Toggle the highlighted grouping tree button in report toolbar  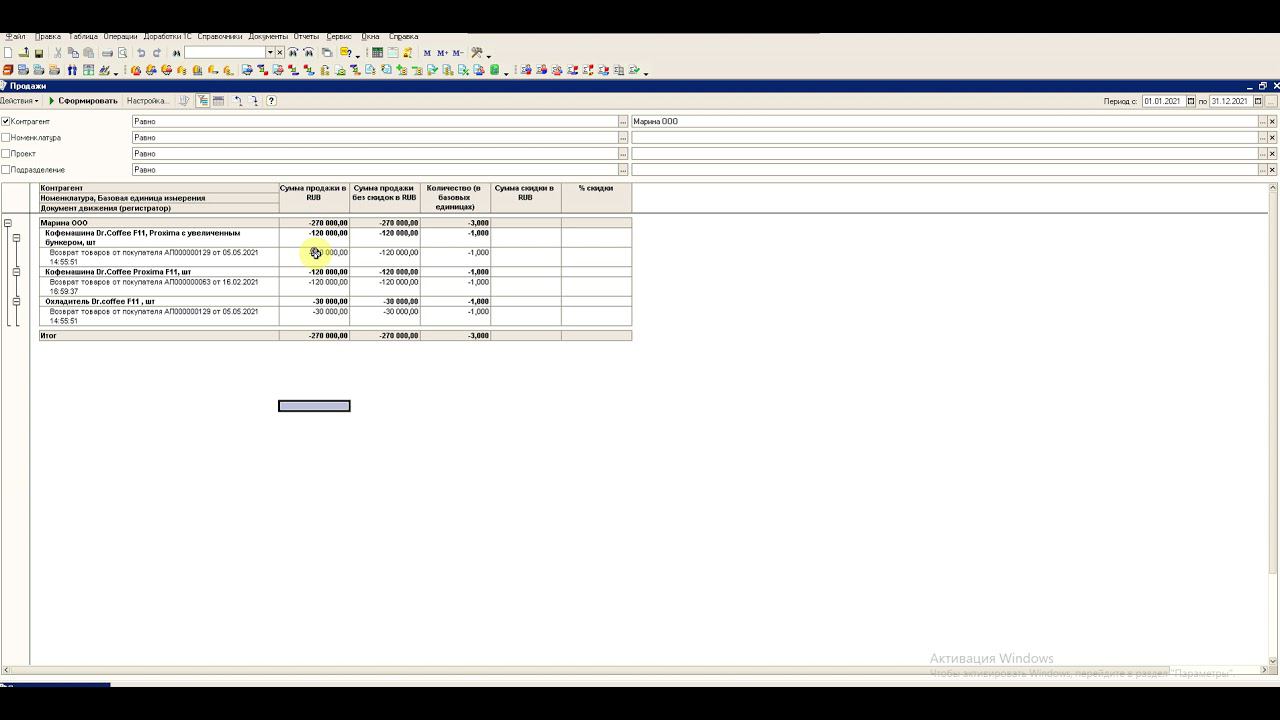click(203, 101)
